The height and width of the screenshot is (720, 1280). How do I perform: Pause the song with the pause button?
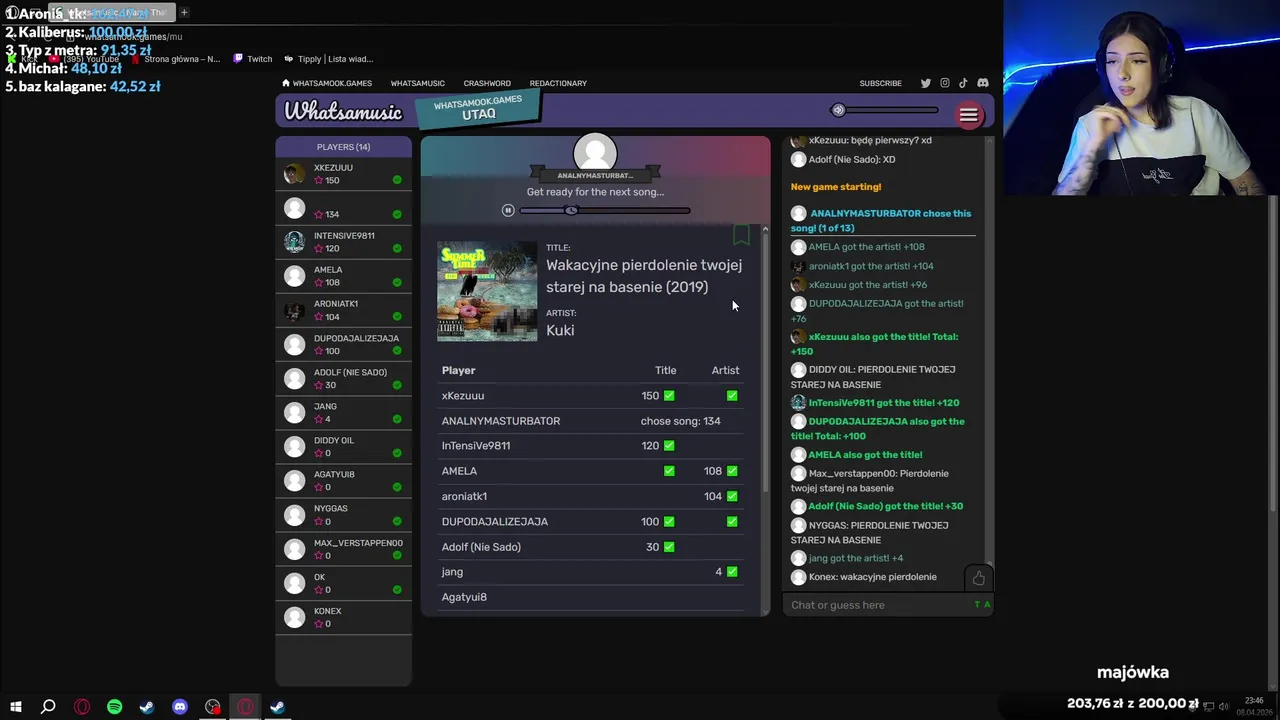coord(508,210)
